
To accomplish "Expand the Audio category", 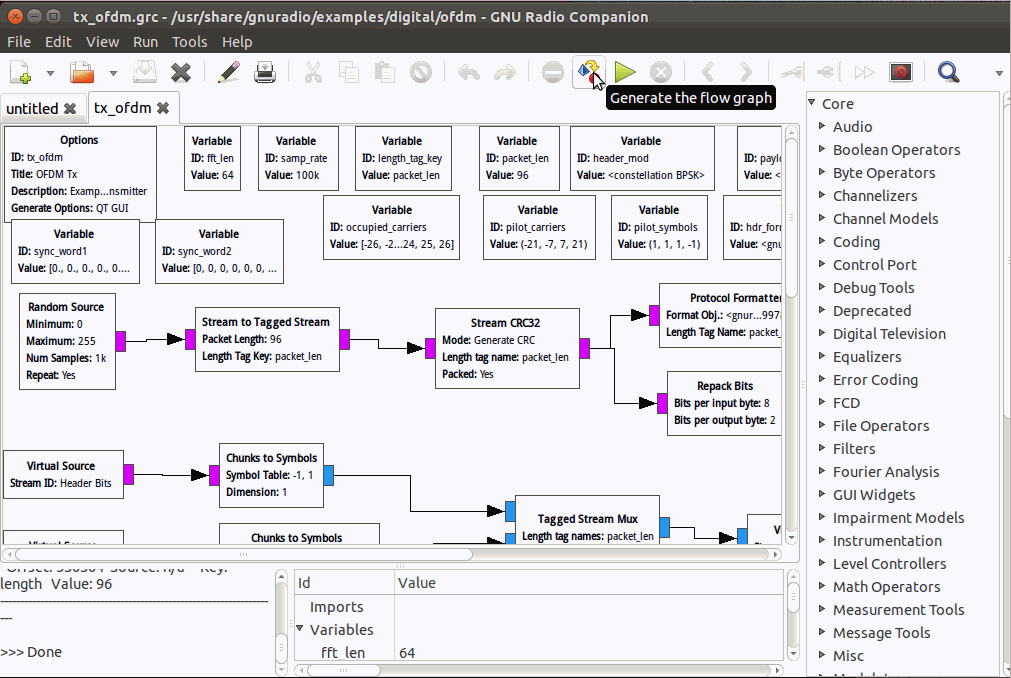I will point(821,126).
